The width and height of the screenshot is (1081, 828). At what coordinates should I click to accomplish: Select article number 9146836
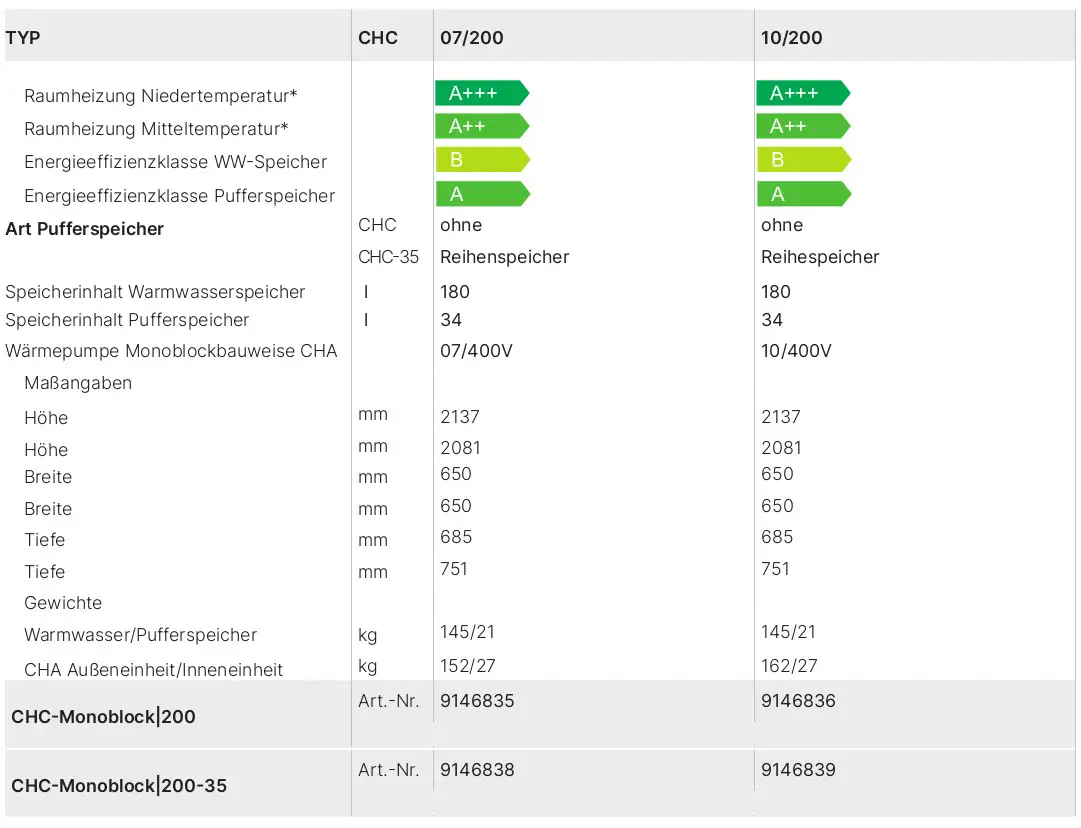click(798, 700)
